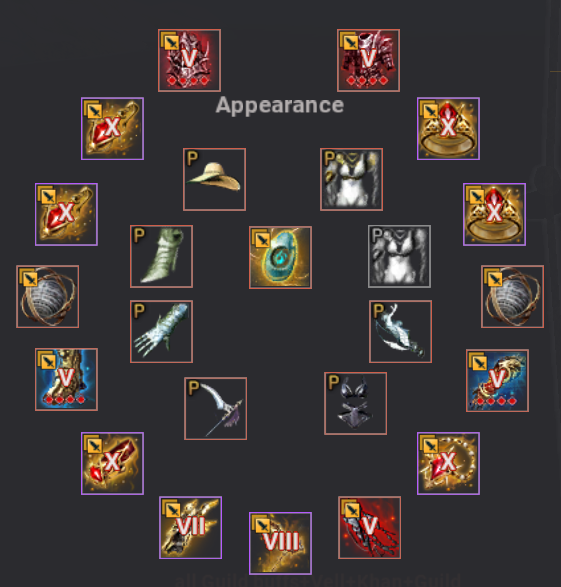Select the green boot appearance slot

(161, 256)
